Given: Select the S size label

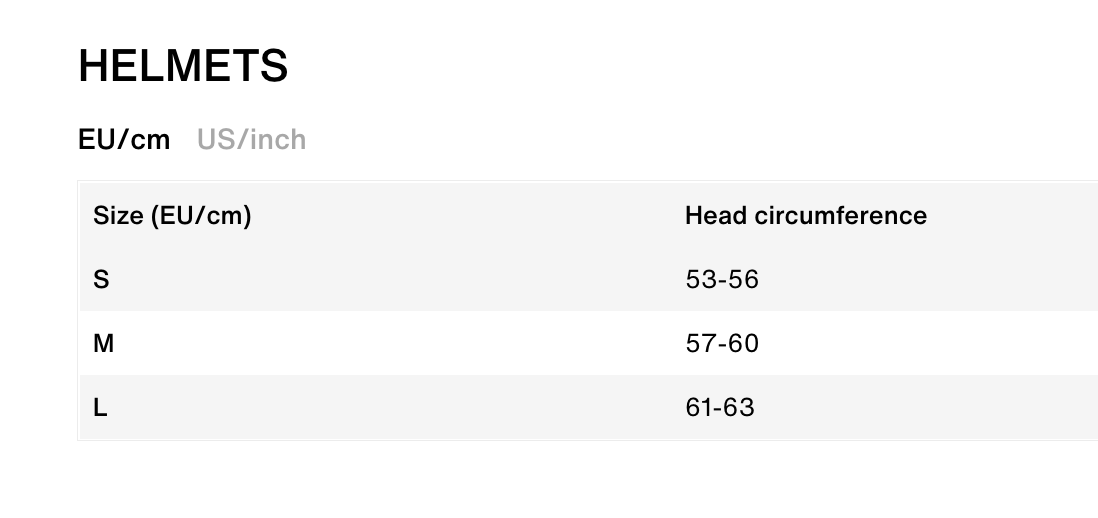Looking at the screenshot, I should point(101,279).
